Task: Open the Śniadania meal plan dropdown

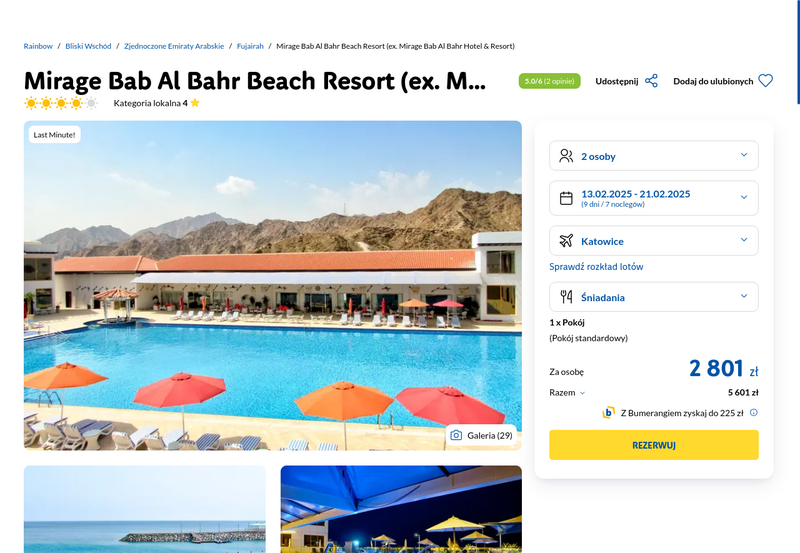Action: click(x=654, y=297)
